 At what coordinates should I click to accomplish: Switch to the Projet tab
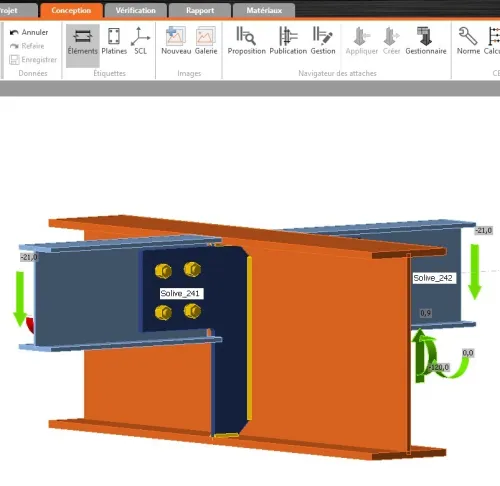(x=18, y=10)
